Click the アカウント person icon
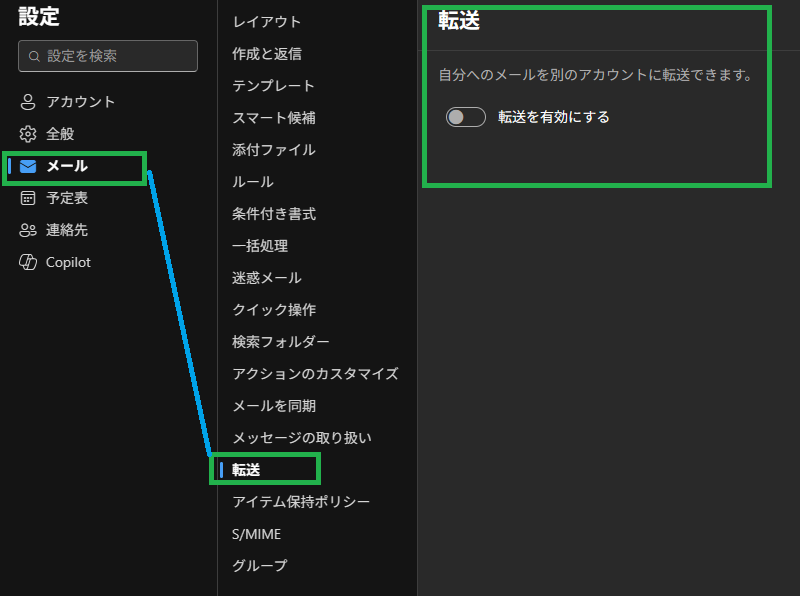The height and width of the screenshot is (596, 800). click(28, 102)
